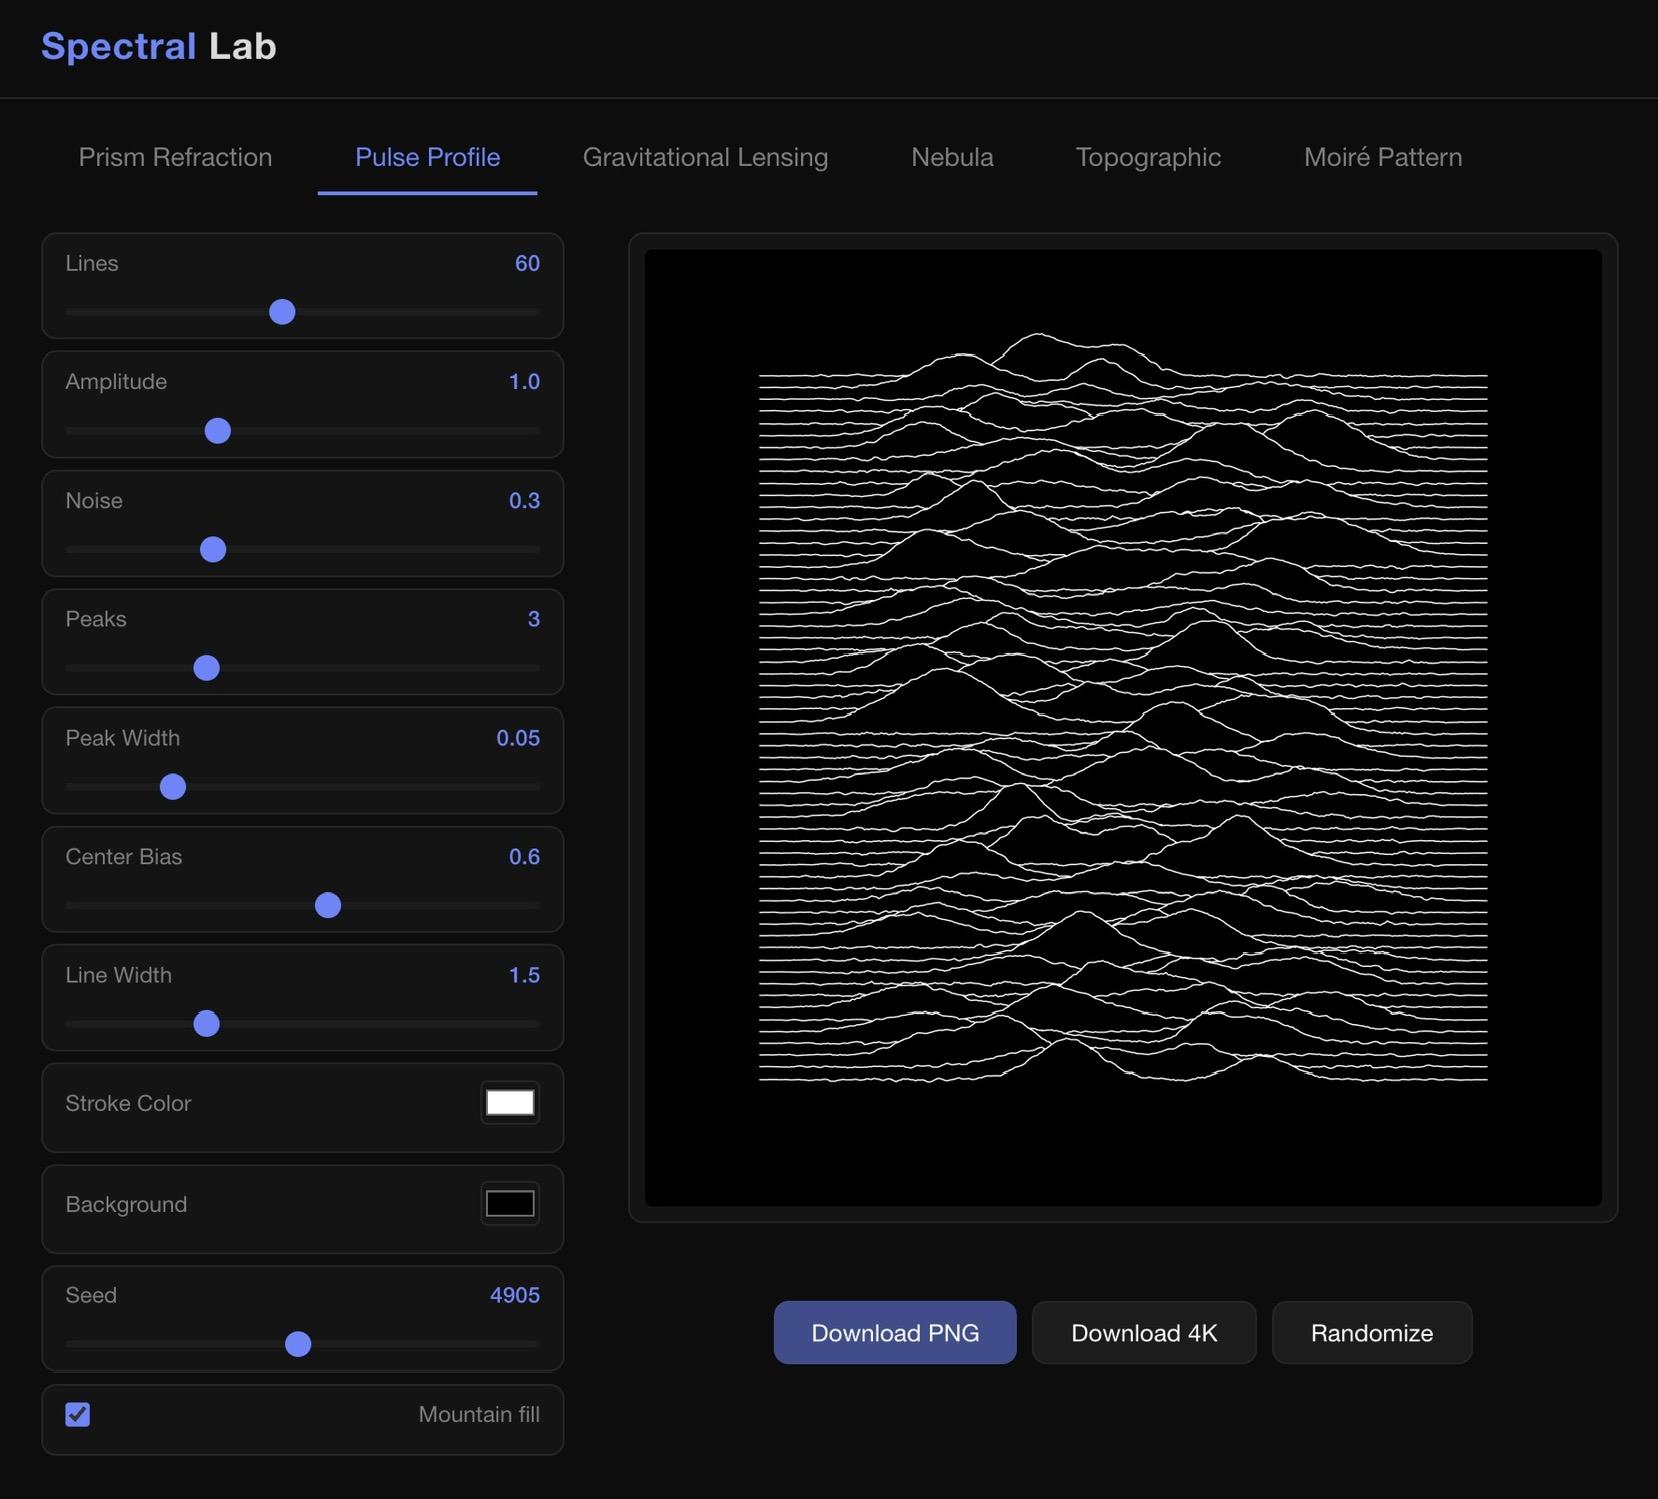
Task: Open the white Stroke Color swatch
Action: [x=510, y=1103]
